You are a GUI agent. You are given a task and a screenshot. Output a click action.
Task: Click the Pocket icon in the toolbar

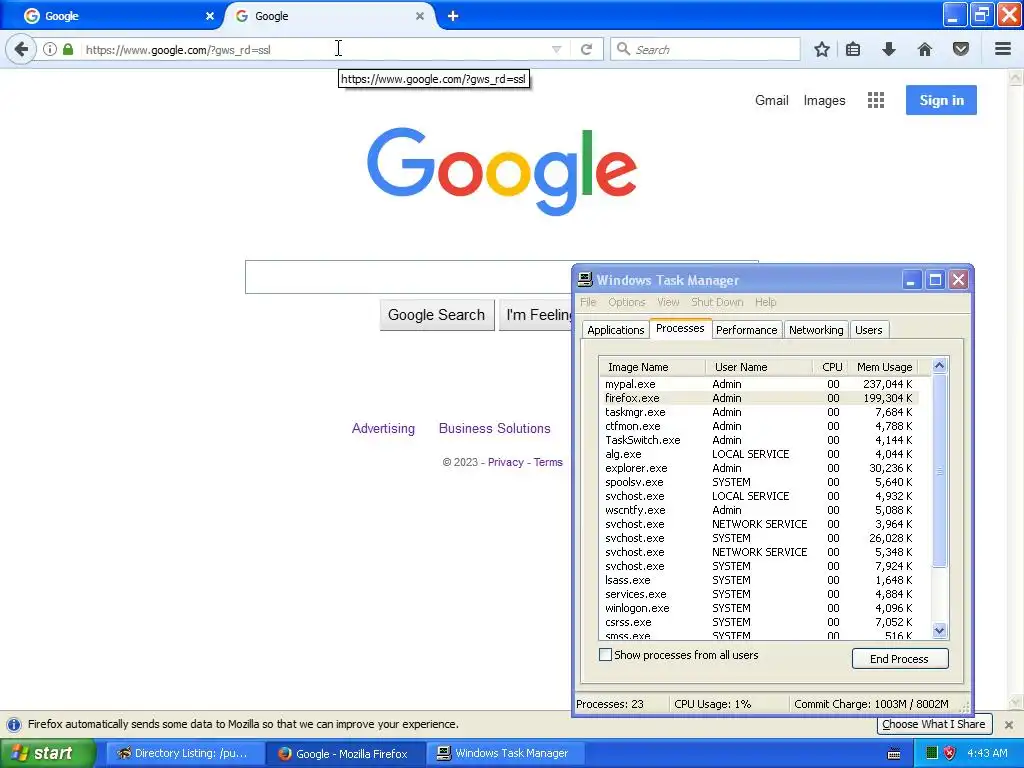click(x=961, y=49)
